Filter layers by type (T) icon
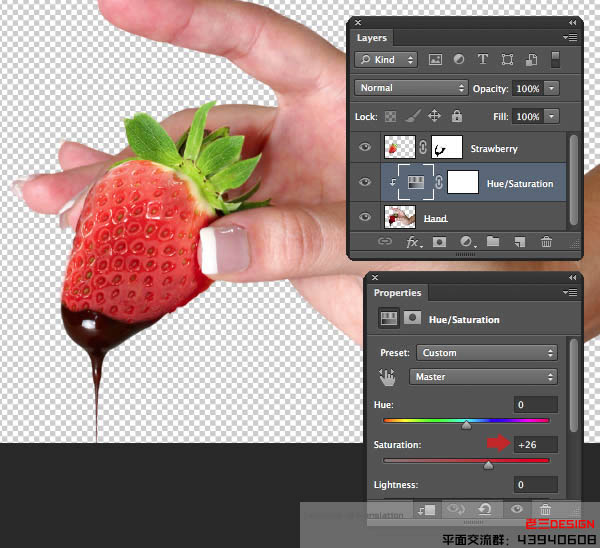The height and width of the screenshot is (548, 600). (483, 59)
